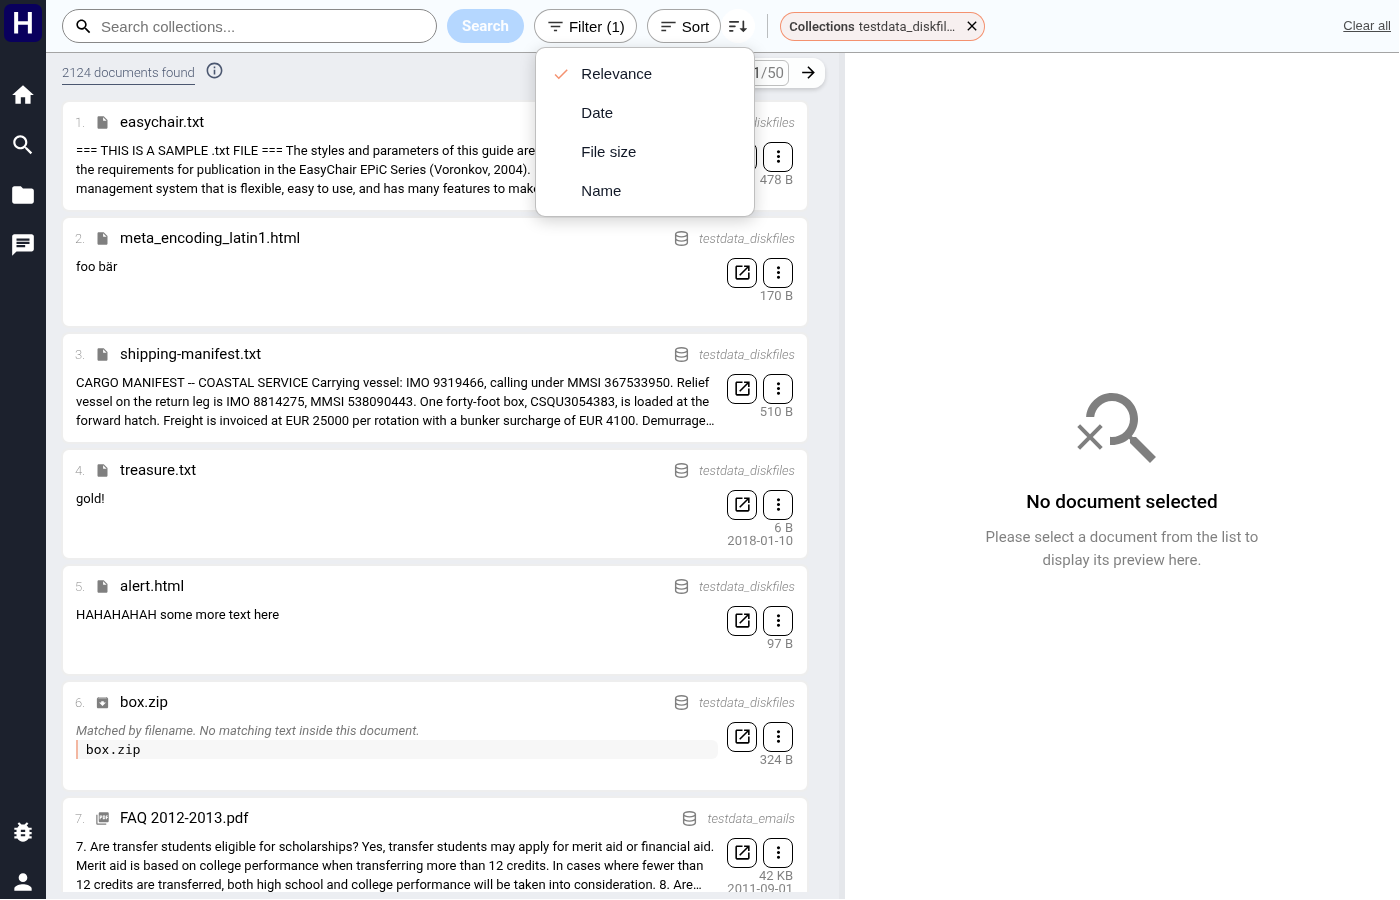Open the Home page from sidebar

pyautogui.click(x=23, y=95)
